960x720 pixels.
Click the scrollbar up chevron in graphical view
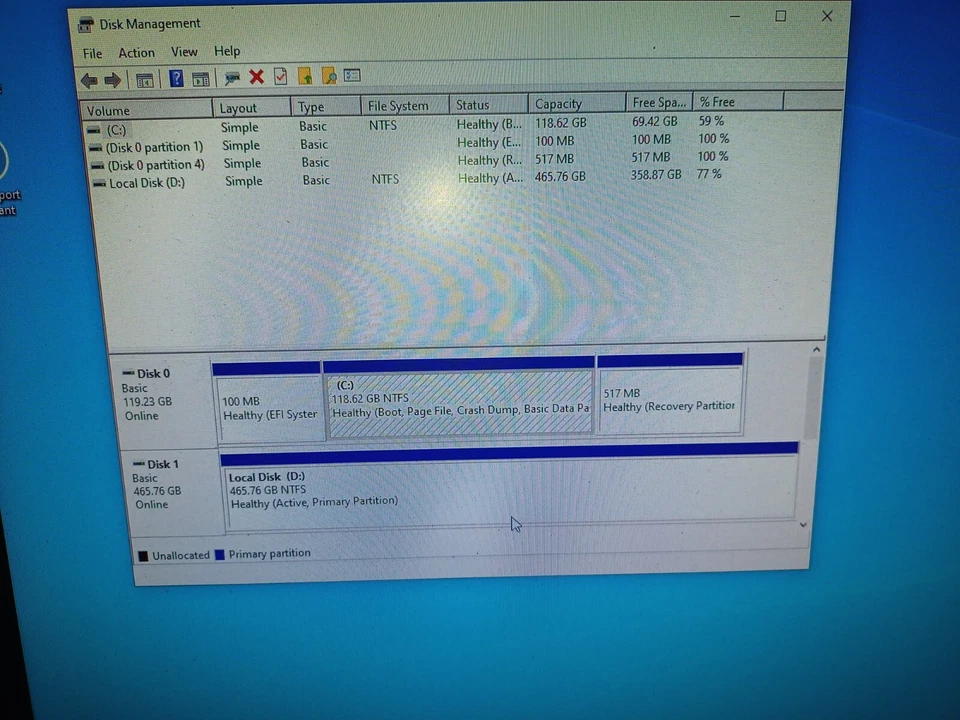pyautogui.click(x=816, y=349)
